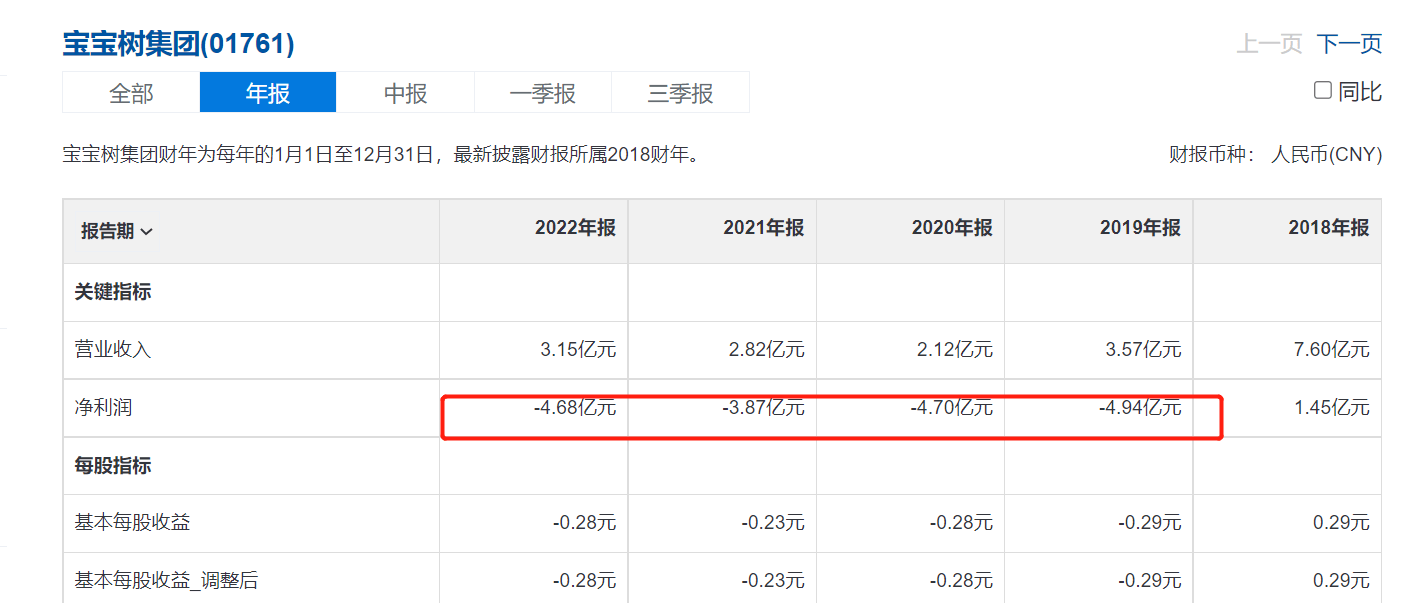Viewport: 1418px width, 603px height.
Task: Select net profit value -4.94亿元
Action: point(1140,408)
